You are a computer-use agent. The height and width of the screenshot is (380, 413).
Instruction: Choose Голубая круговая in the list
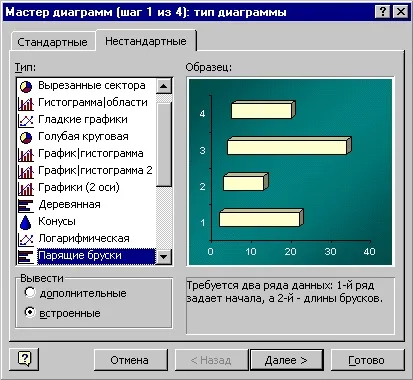pos(83,136)
